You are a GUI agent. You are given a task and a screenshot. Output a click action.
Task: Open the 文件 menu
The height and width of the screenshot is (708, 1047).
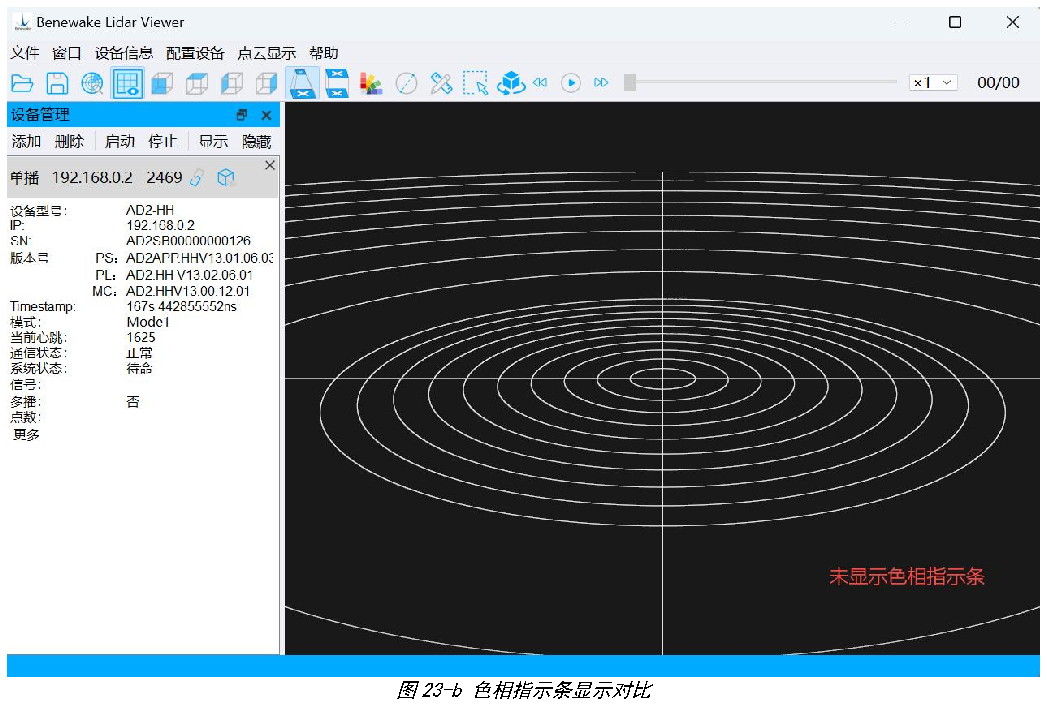(x=25, y=53)
